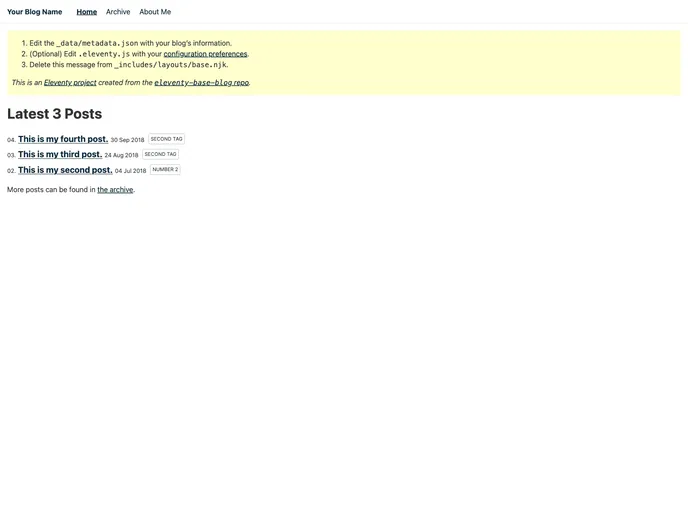
Task: Click the _data/metadata.json code text
Action: point(97,44)
